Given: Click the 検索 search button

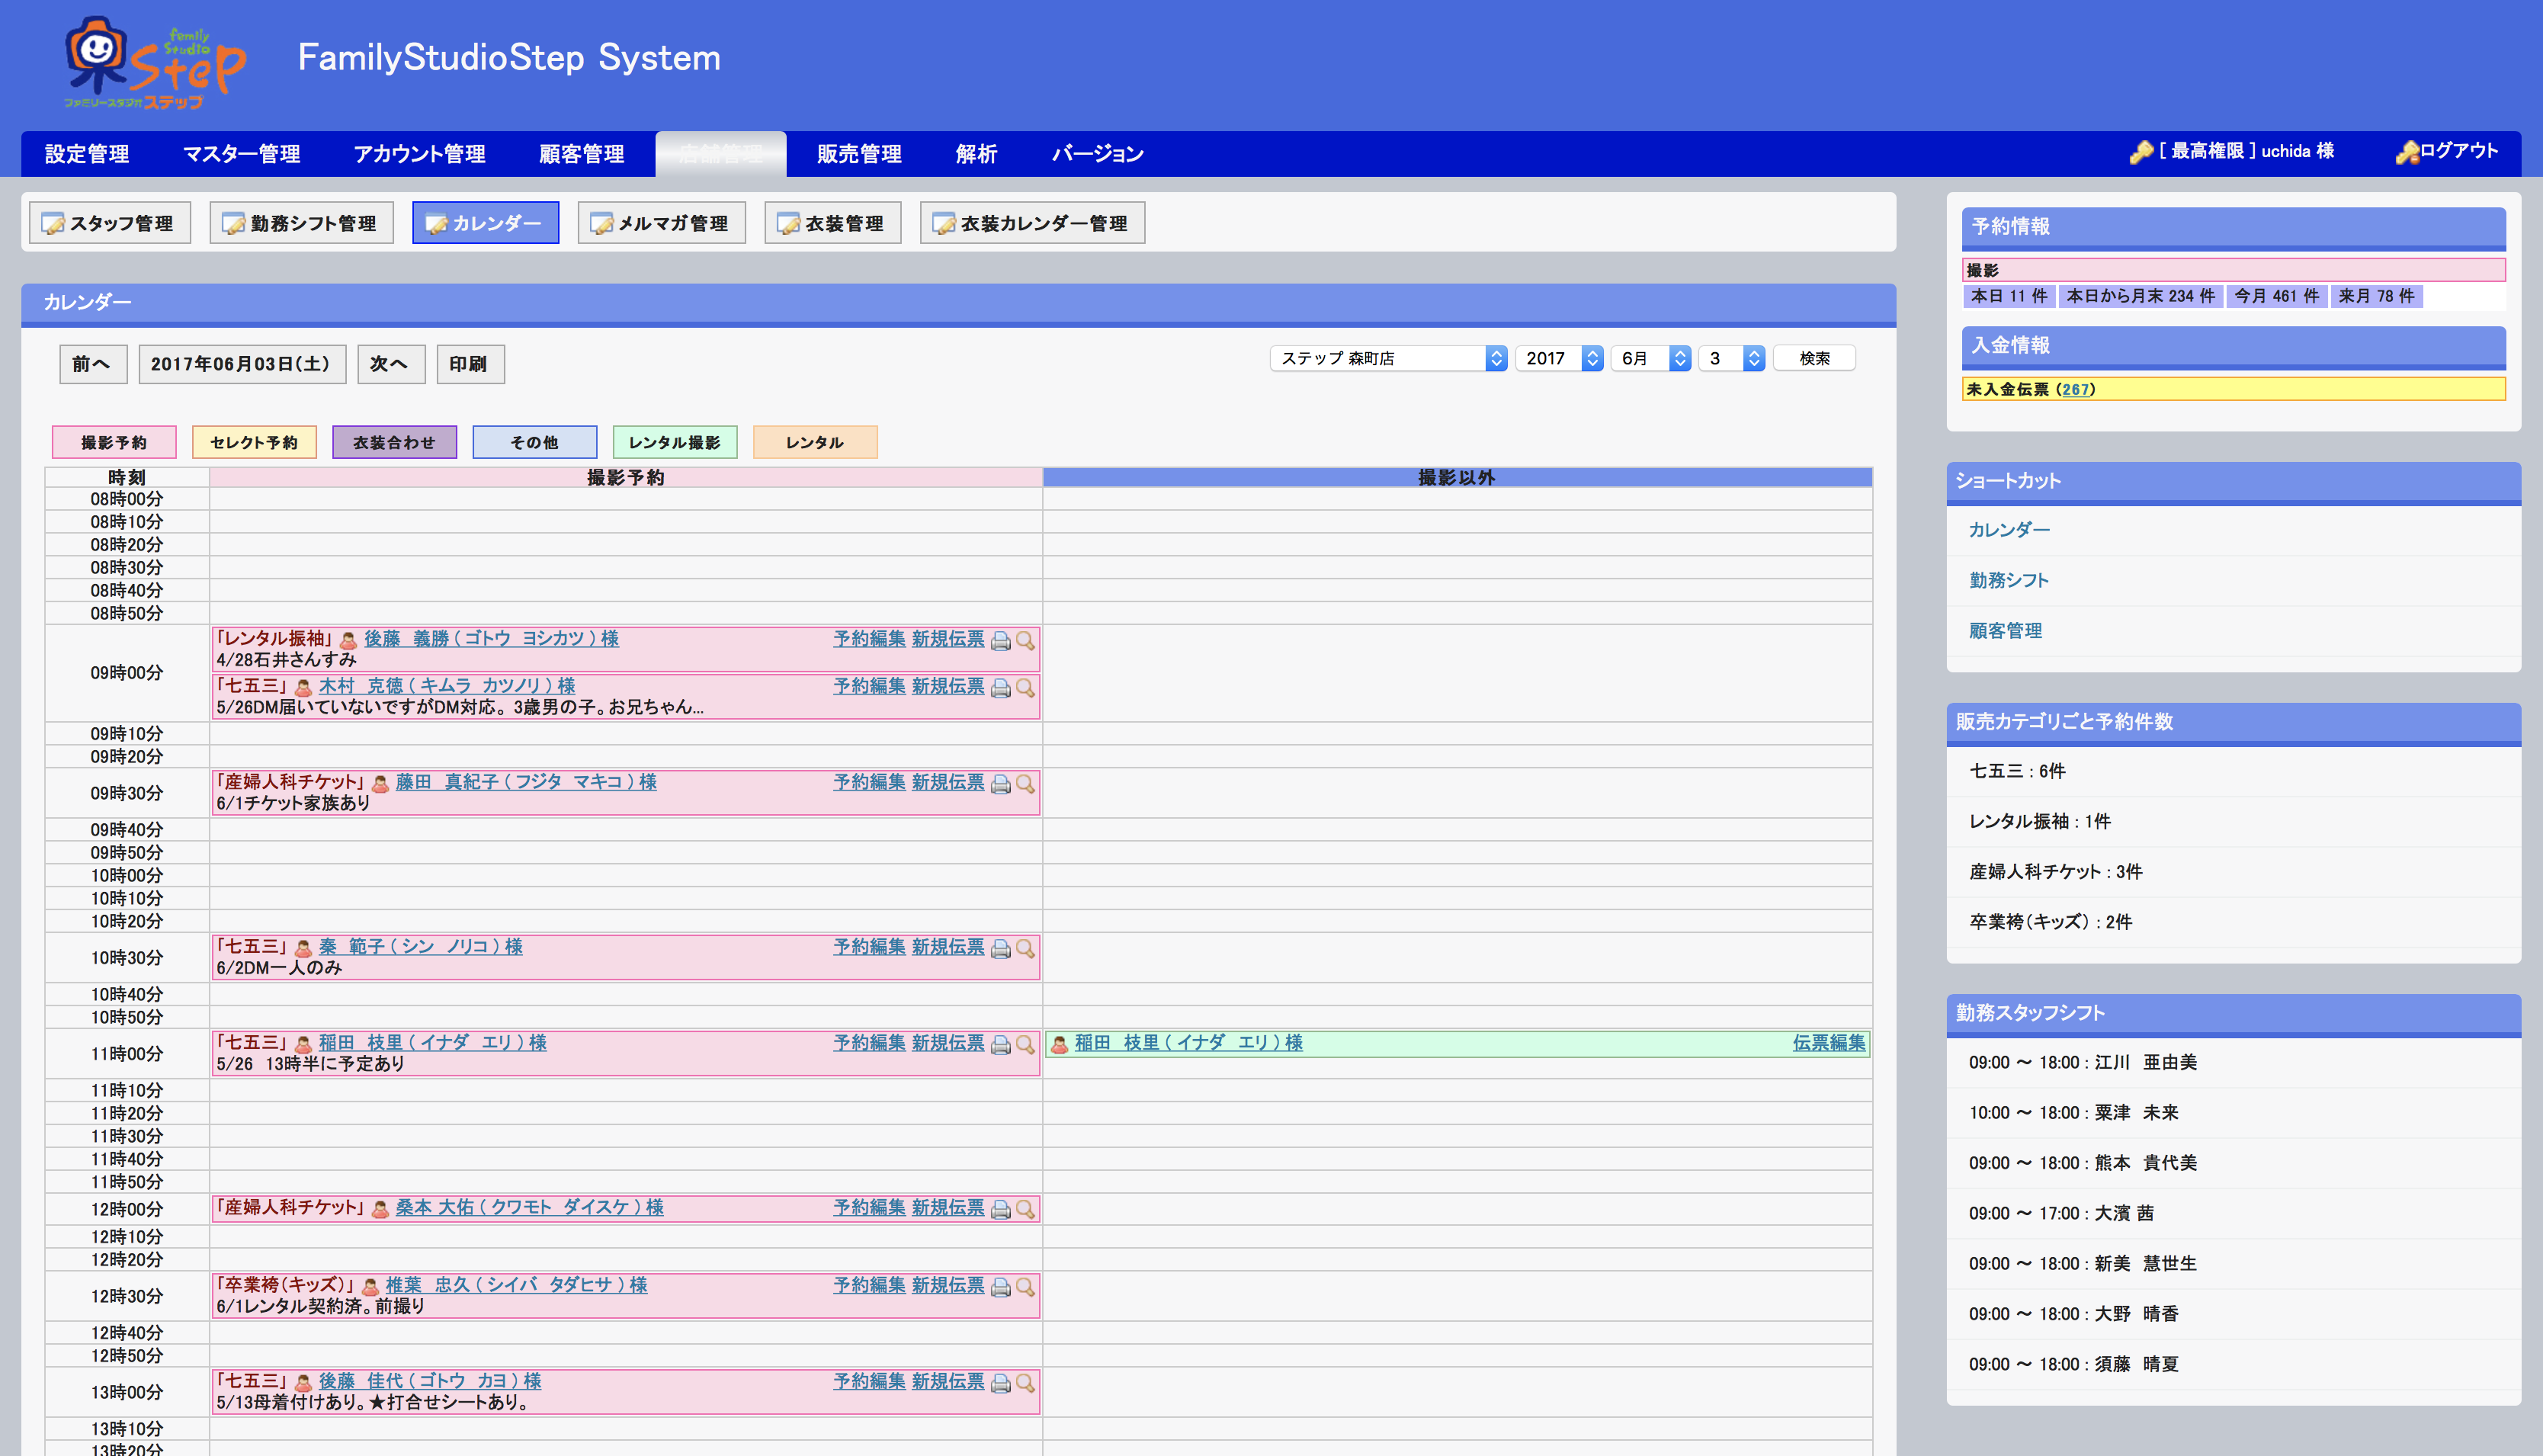Looking at the screenshot, I should click(1813, 358).
